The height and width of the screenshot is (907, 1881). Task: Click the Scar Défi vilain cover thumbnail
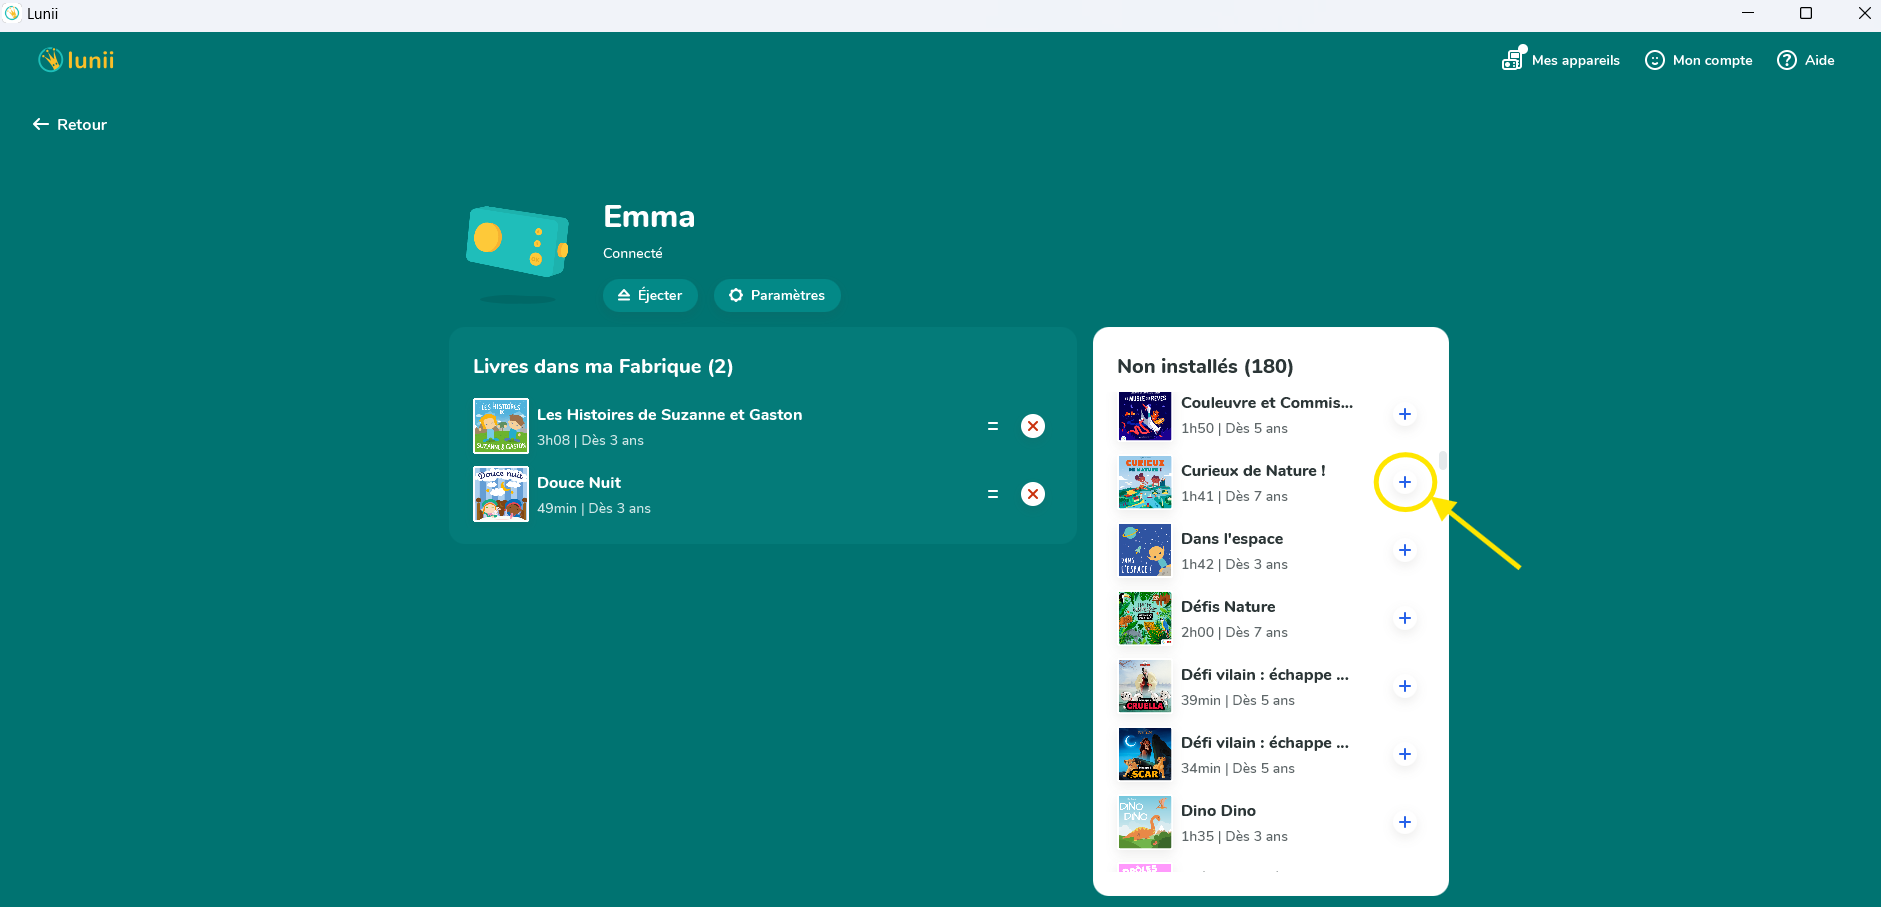[x=1145, y=754]
